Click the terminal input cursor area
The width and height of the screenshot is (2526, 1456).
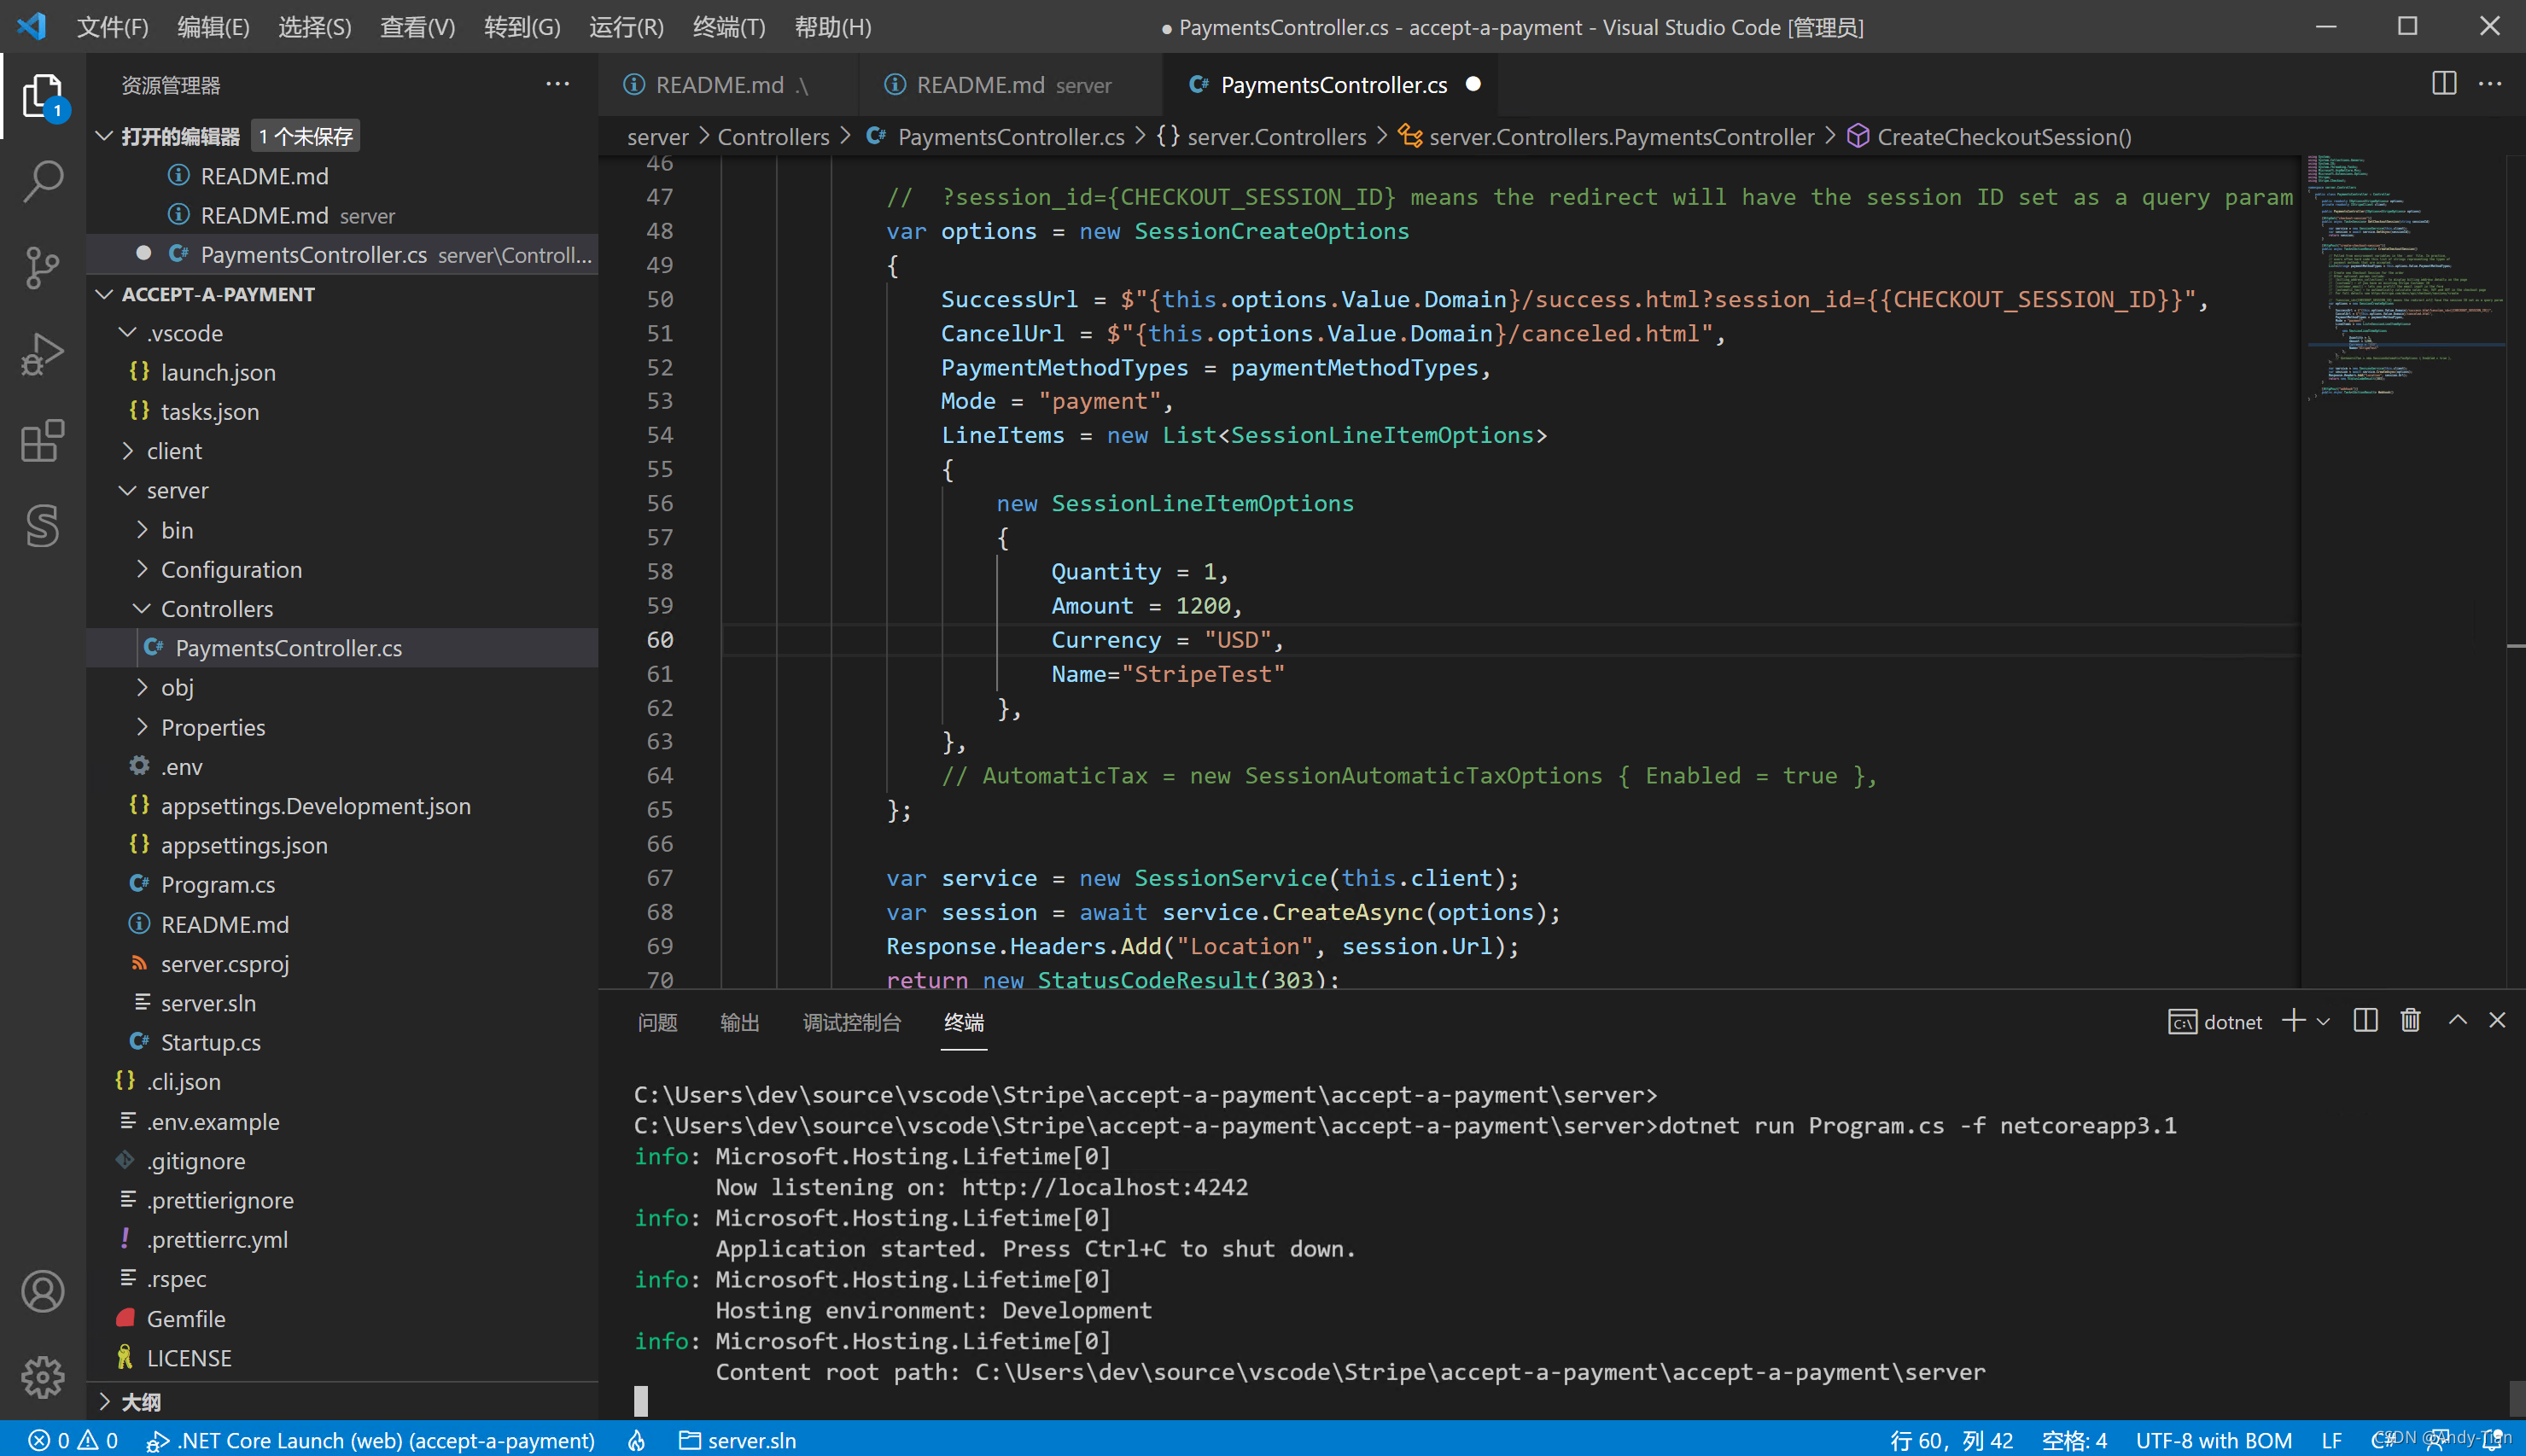(x=641, y=1401)
